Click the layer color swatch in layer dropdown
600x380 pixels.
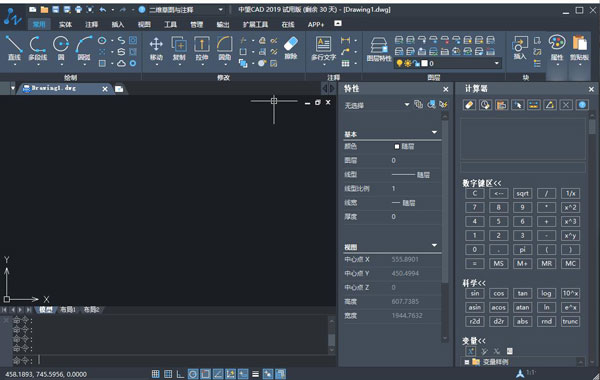click(424, 64)
